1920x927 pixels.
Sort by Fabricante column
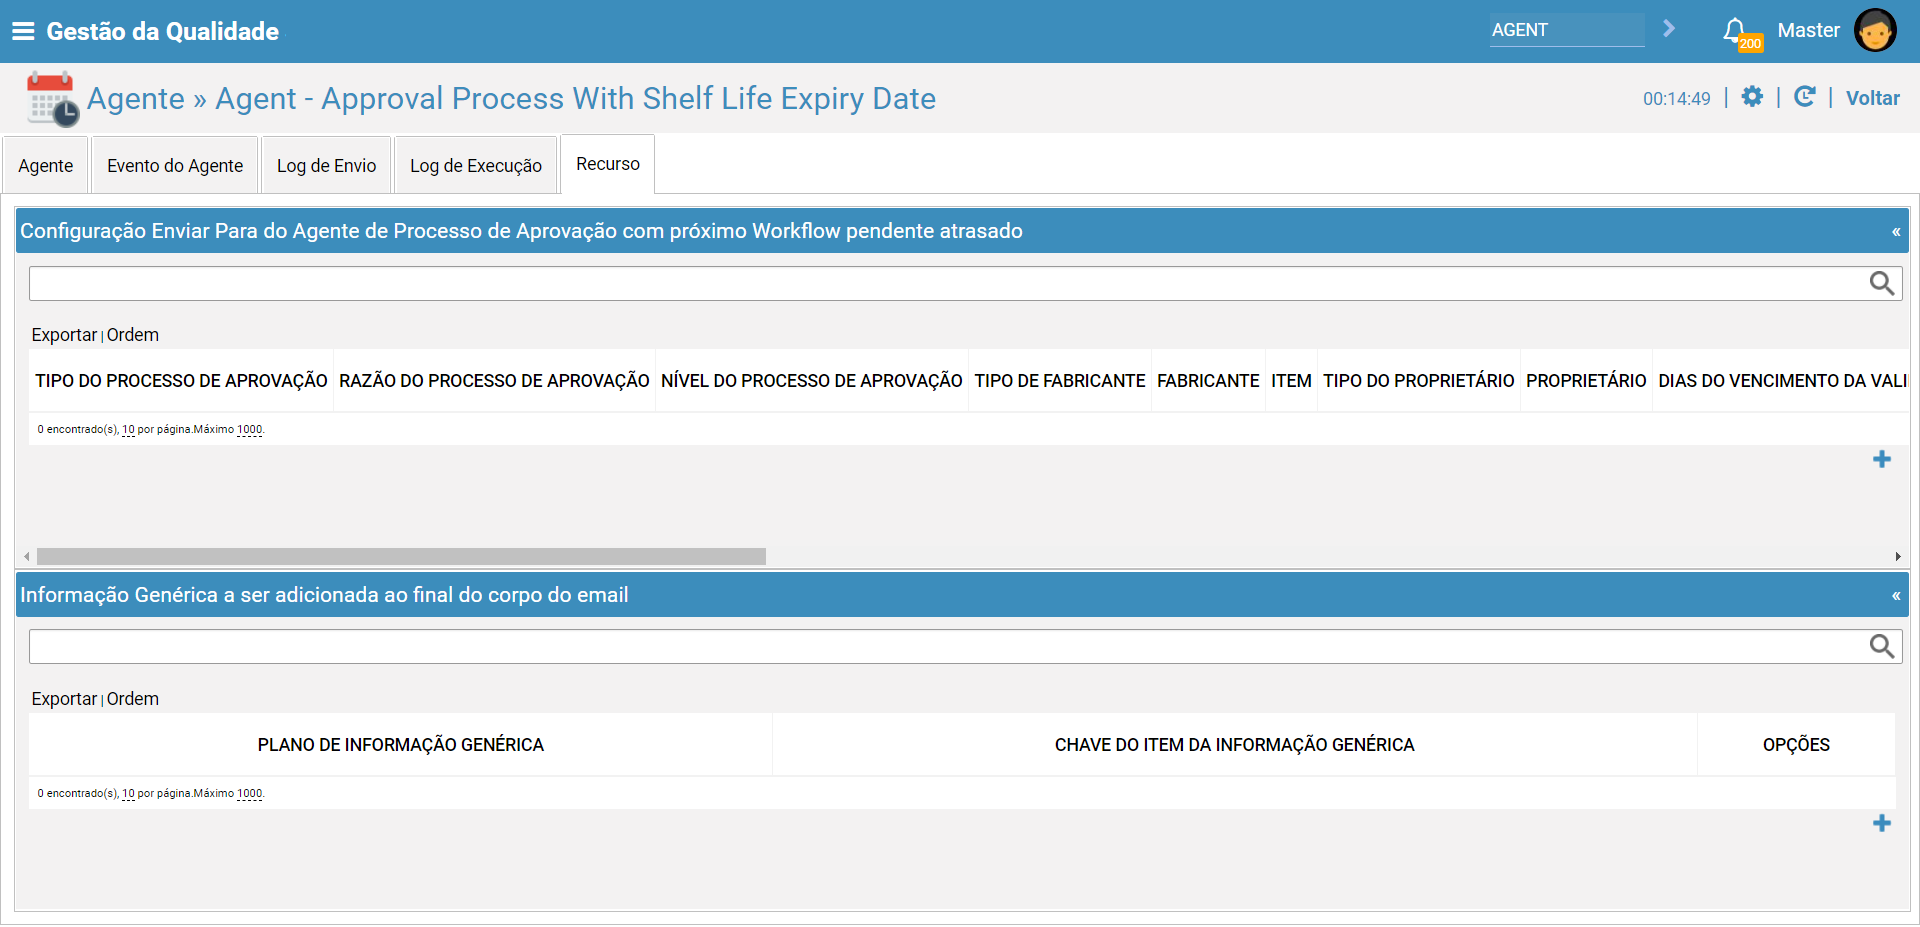(x=1208, y=381)
